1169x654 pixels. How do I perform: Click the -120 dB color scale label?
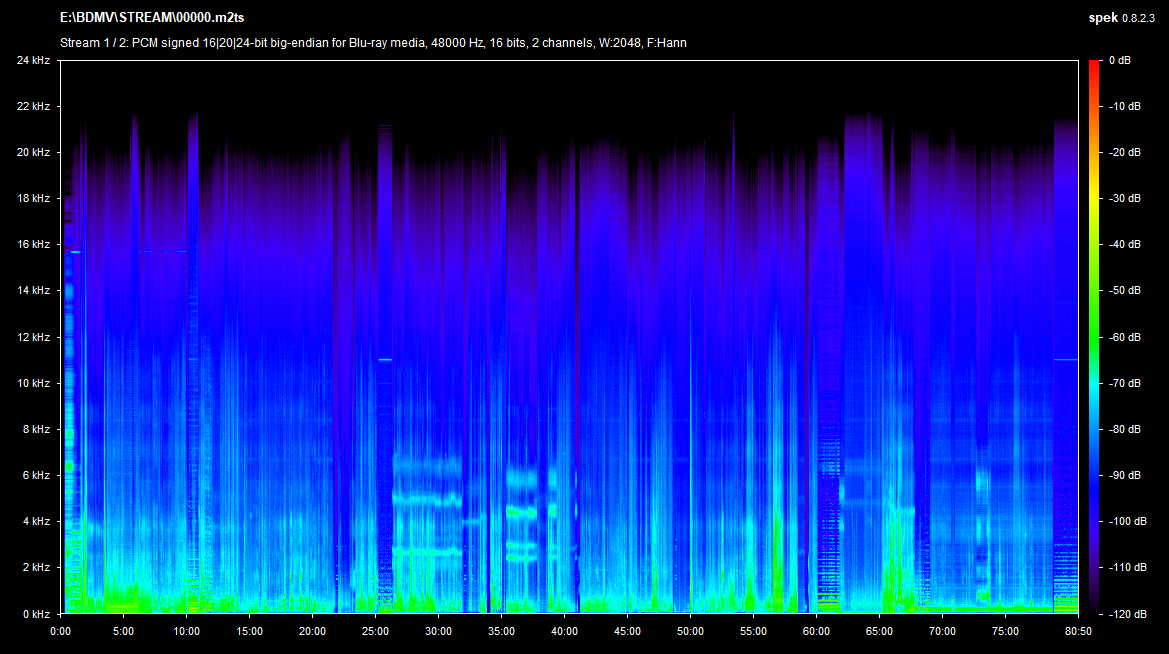1126,613
